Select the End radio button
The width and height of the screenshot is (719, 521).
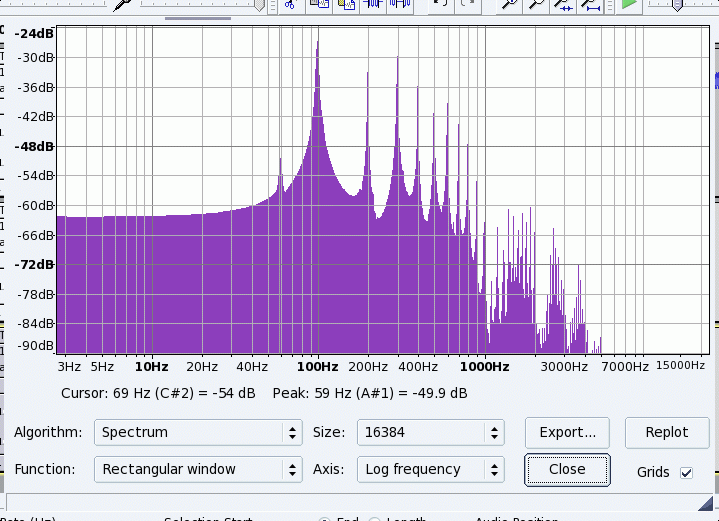(x=324, y=519)
